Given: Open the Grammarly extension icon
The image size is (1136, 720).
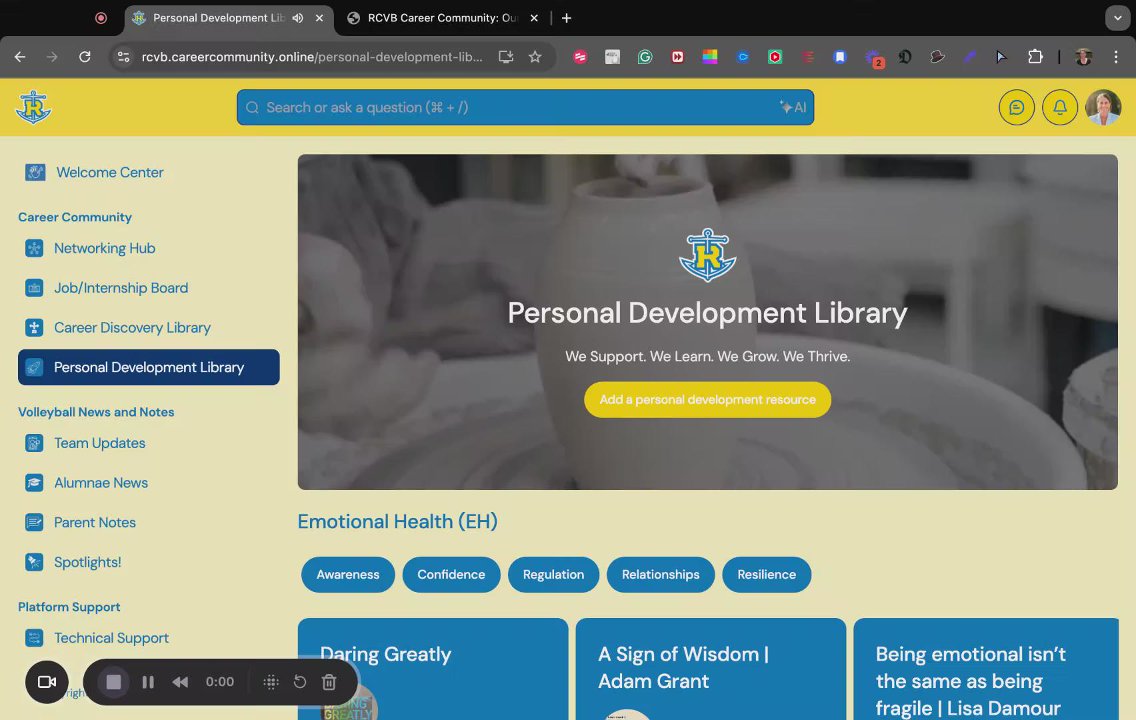Looking at the screenshot, I should (x=645, y=56).
